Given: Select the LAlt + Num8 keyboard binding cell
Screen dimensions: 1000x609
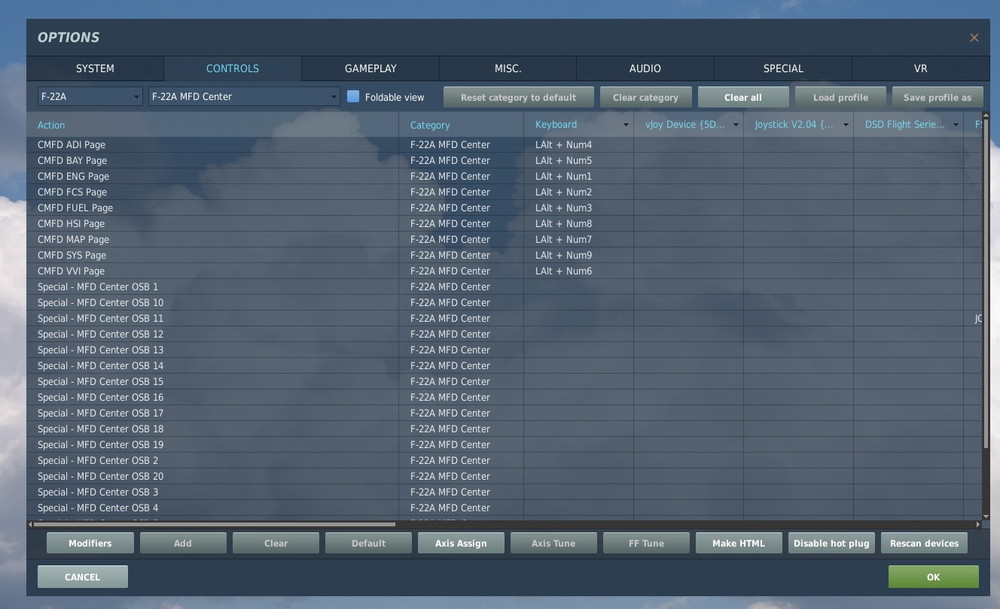Looking at the screenshot, I should [578, 224].
